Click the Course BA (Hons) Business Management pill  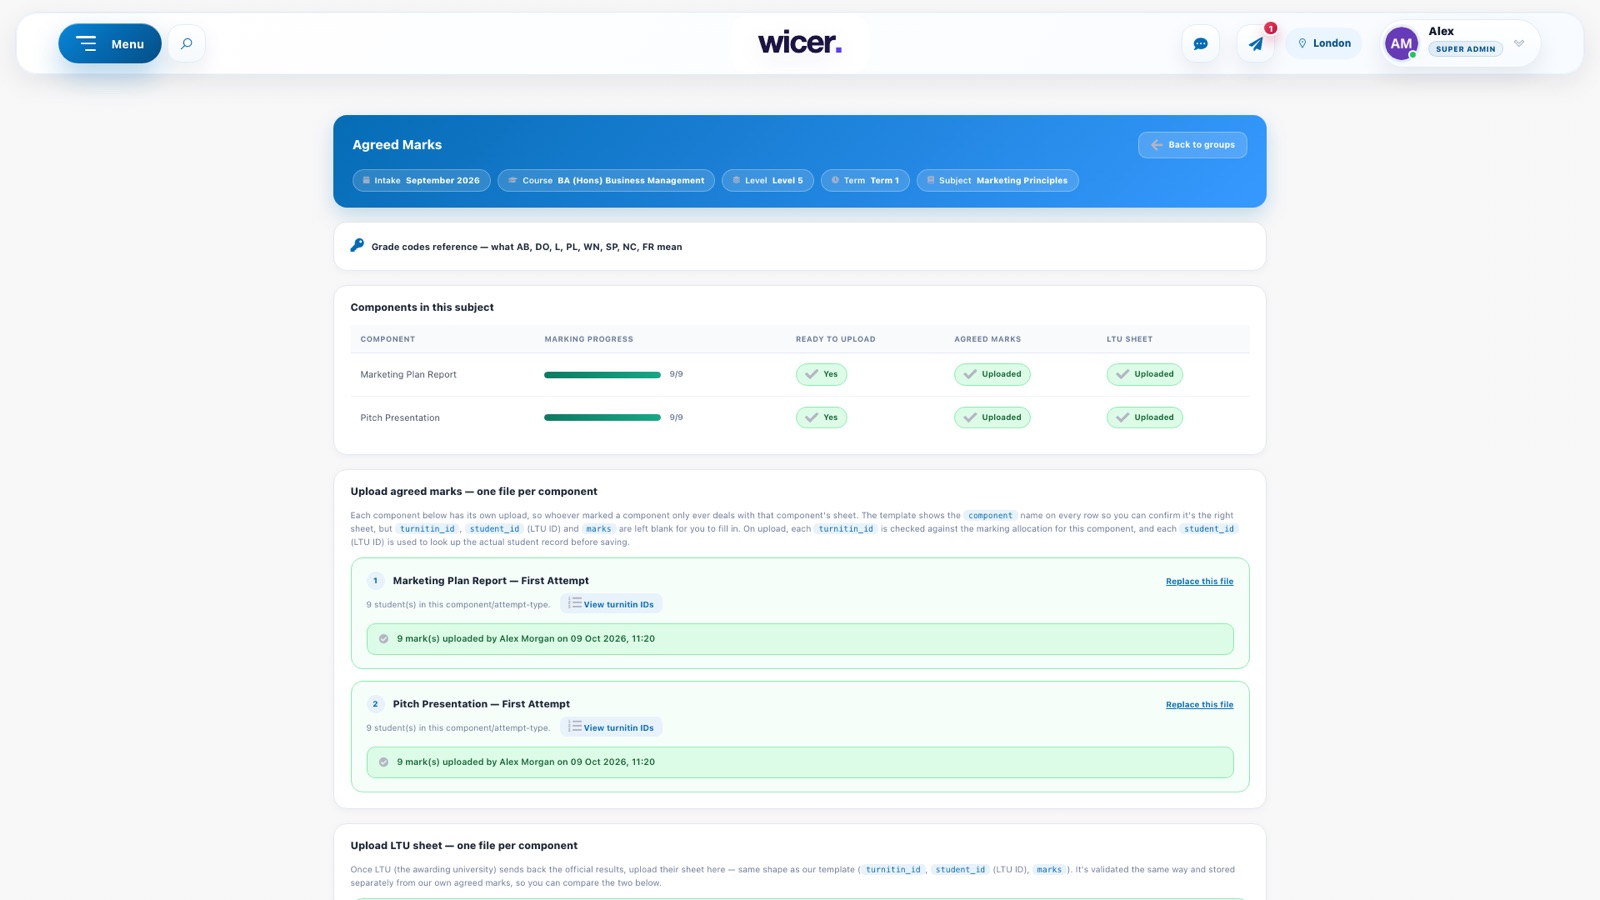point(606,181)
